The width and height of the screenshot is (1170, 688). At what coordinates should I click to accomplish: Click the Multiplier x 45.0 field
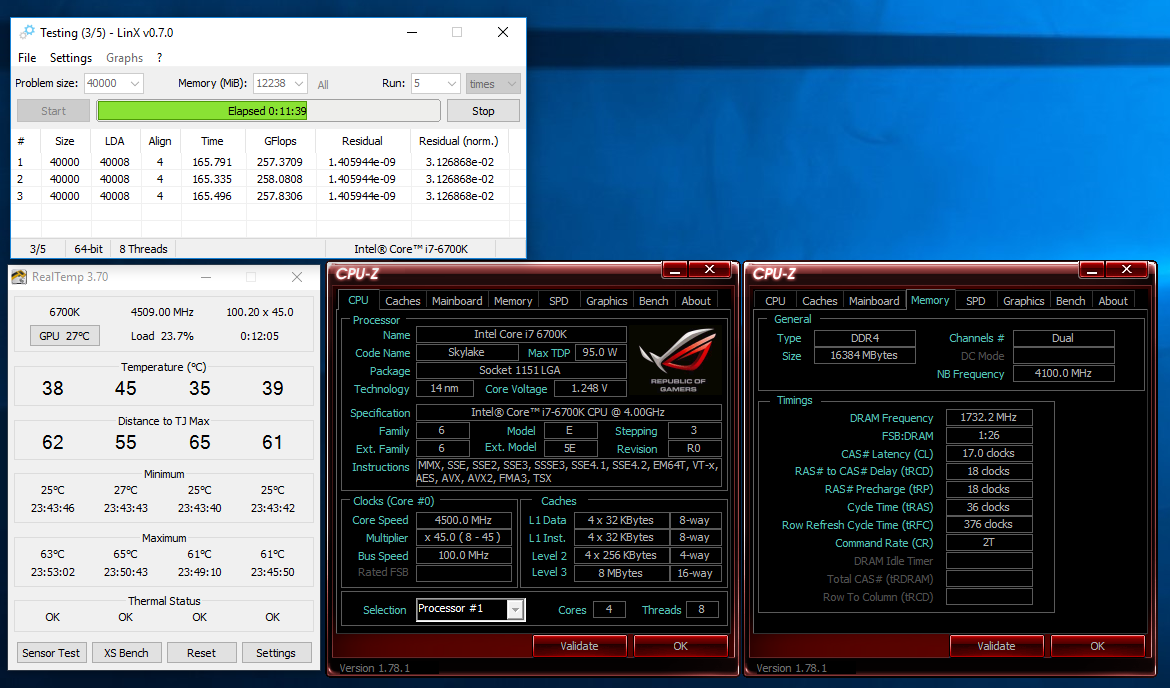[x=463, y=537]
